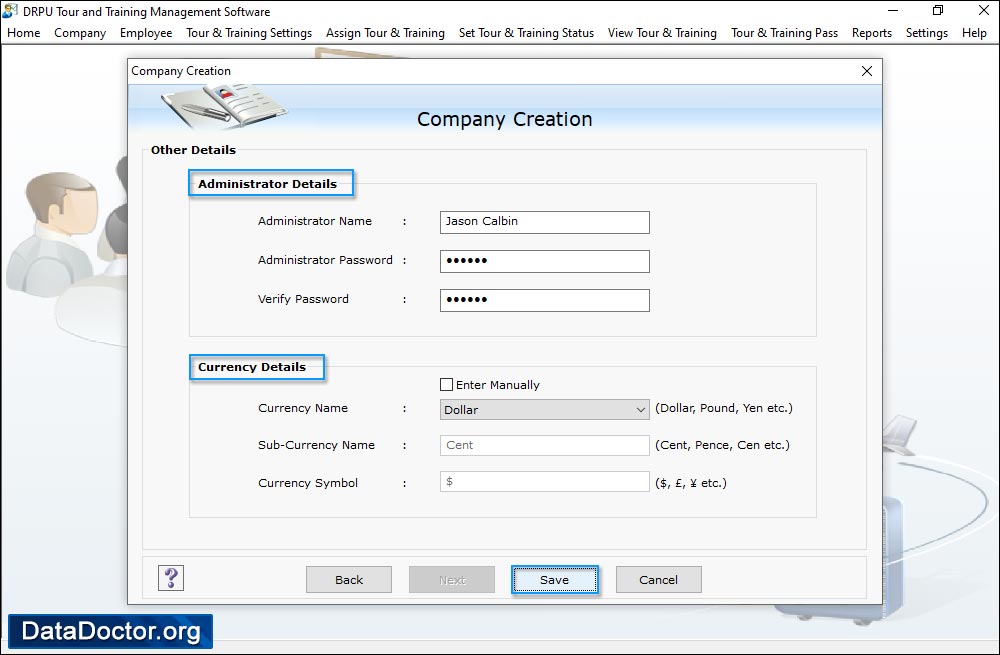The width and height of the screenshot is (1000, 655).
Task: Open the Home menu
Action: click(24, 33)
